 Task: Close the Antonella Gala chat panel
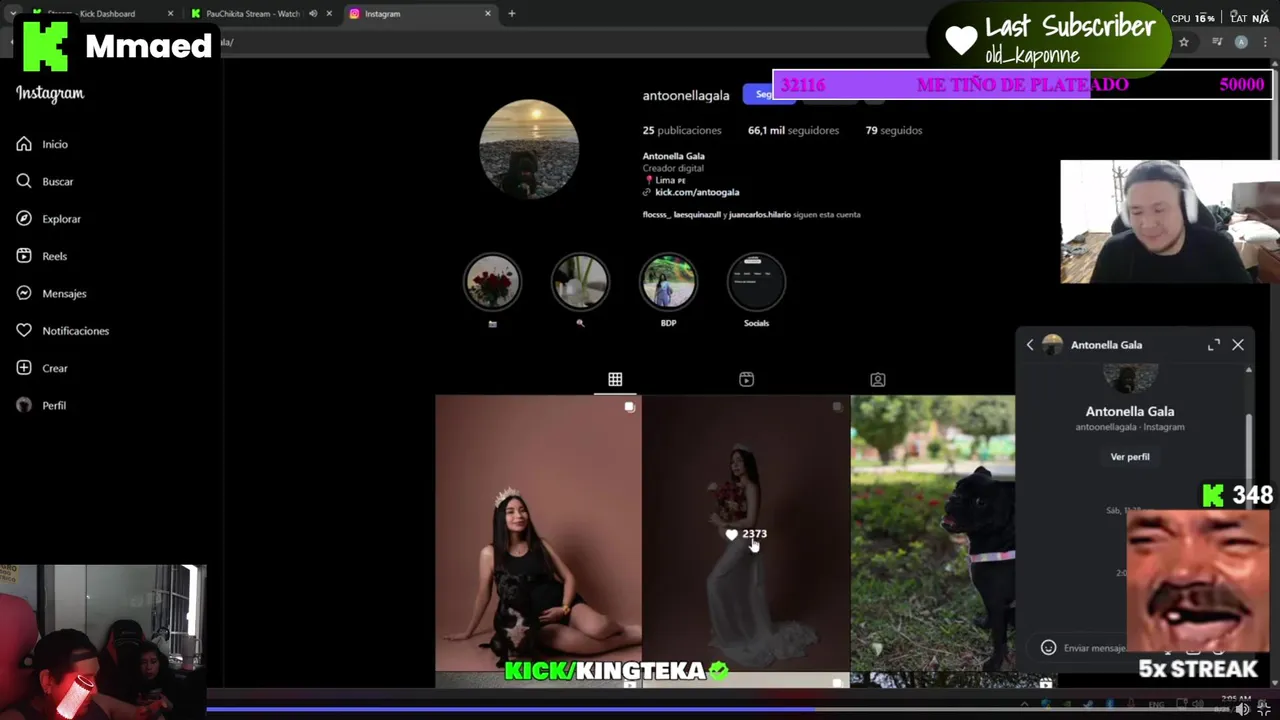pyautogui.click(x=1238, y=345)
